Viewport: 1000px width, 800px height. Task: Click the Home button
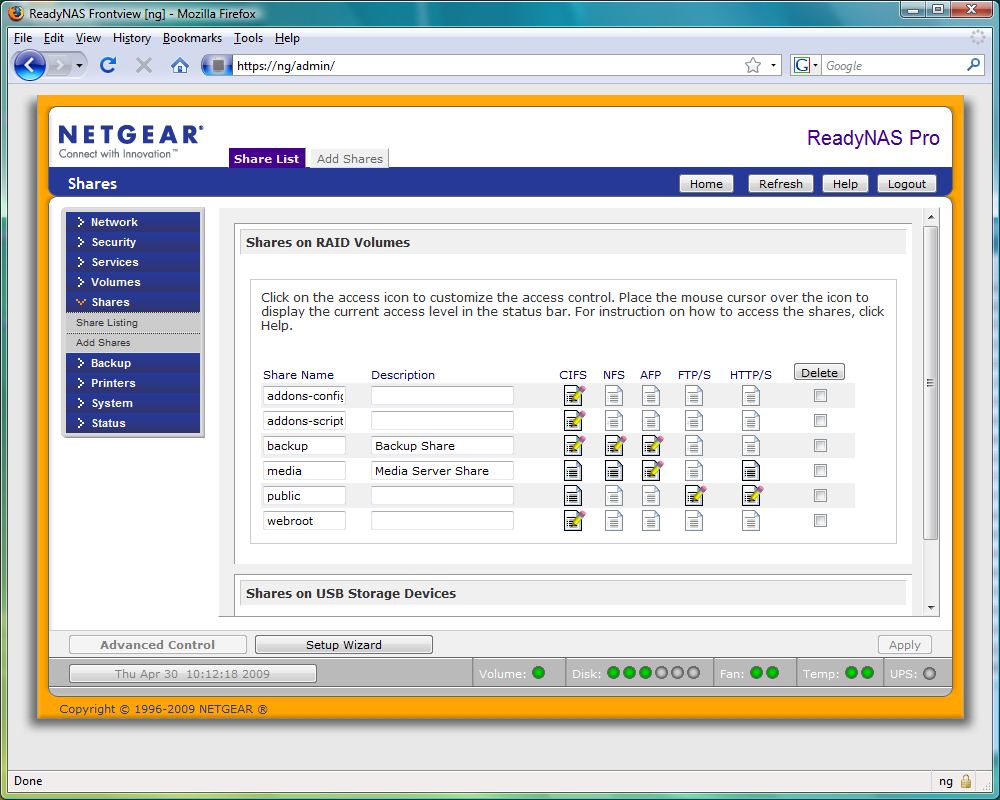(x=706, y=184)
